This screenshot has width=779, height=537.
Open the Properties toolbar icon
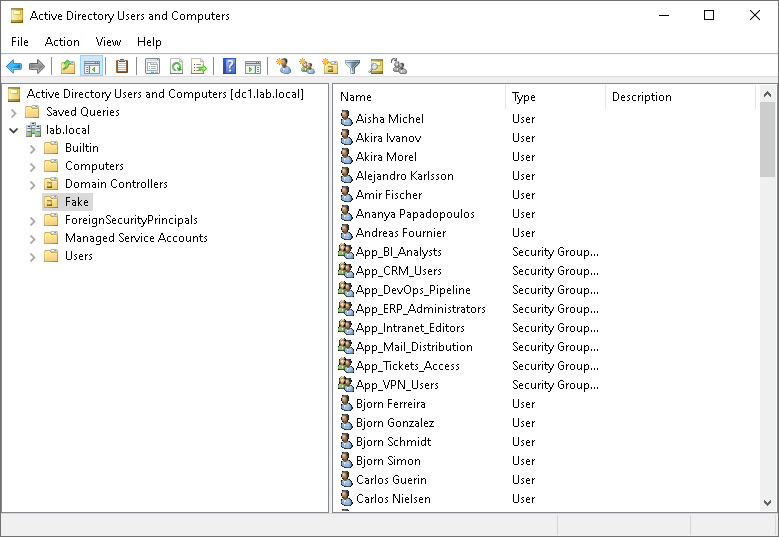point(152,66)
